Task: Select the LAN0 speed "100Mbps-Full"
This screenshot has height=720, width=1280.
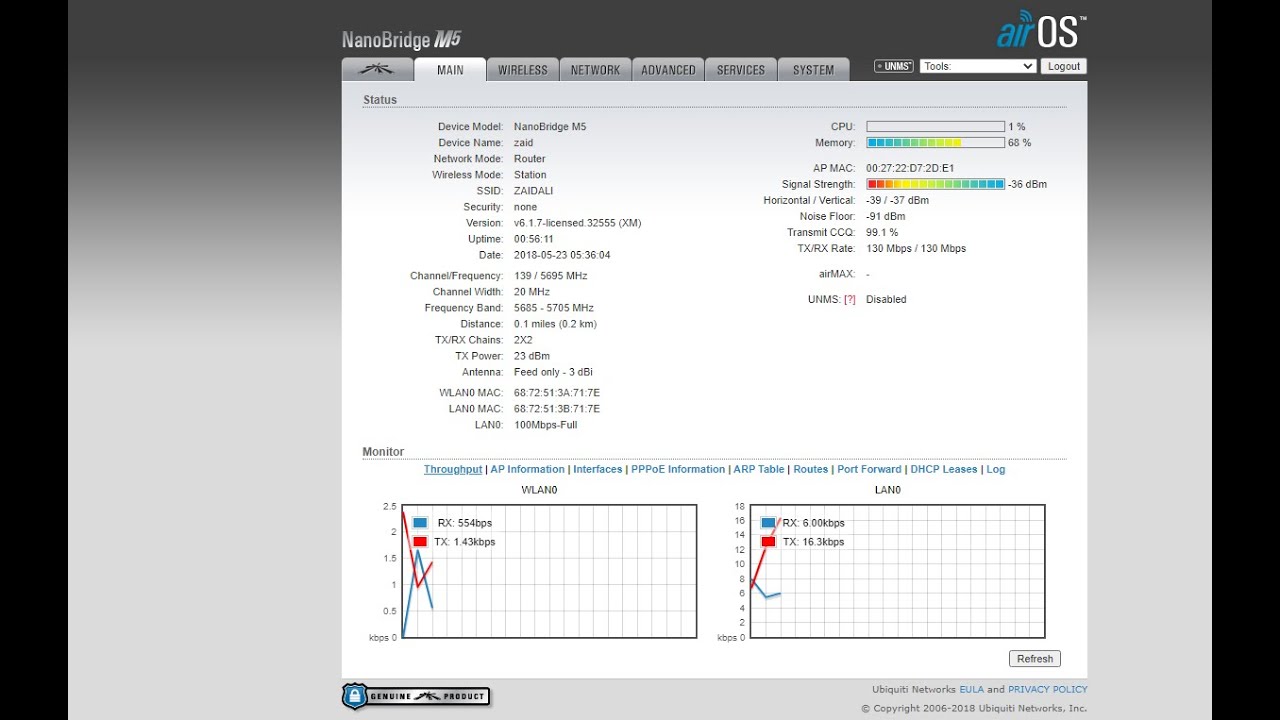Action: (546, 425)
